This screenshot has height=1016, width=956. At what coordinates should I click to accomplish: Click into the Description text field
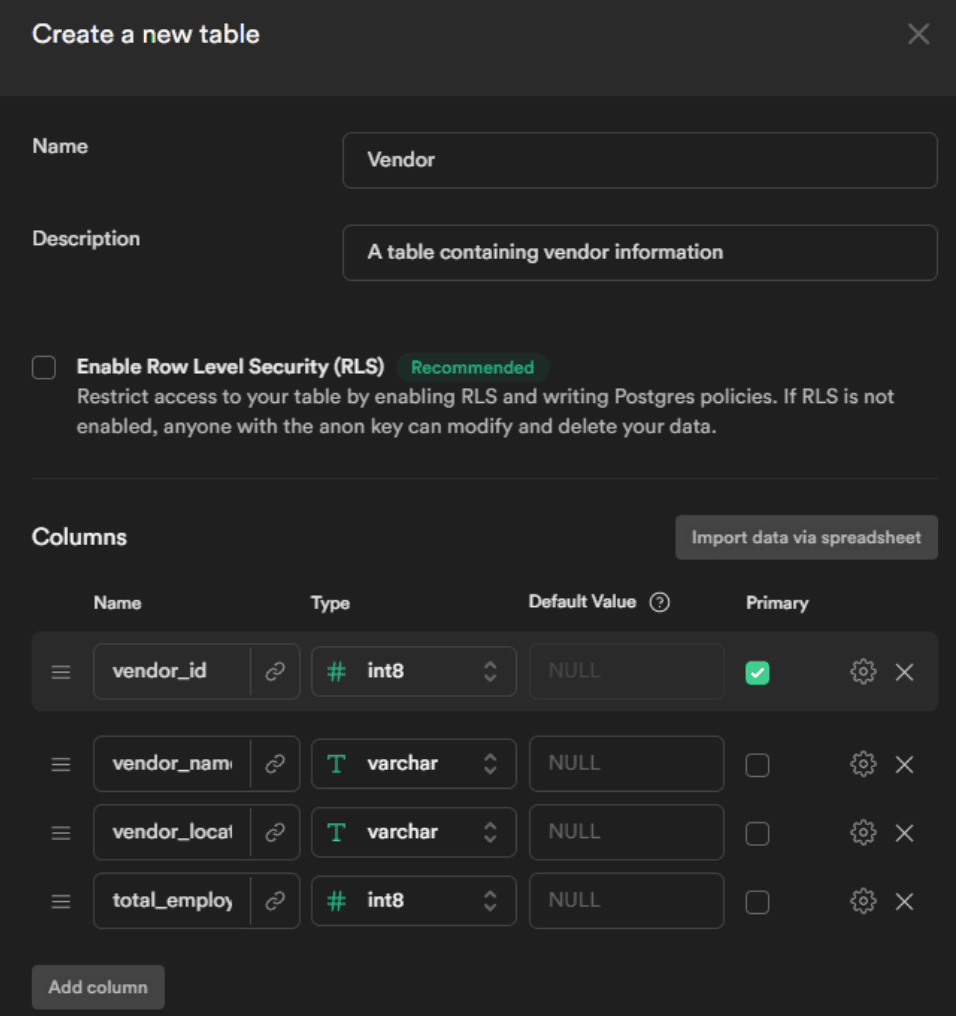click(x=639, y=253)
